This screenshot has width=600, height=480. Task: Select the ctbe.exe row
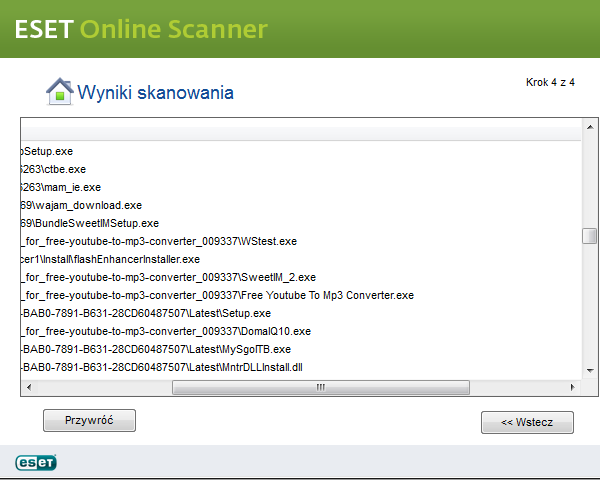(x=302, y=169)
